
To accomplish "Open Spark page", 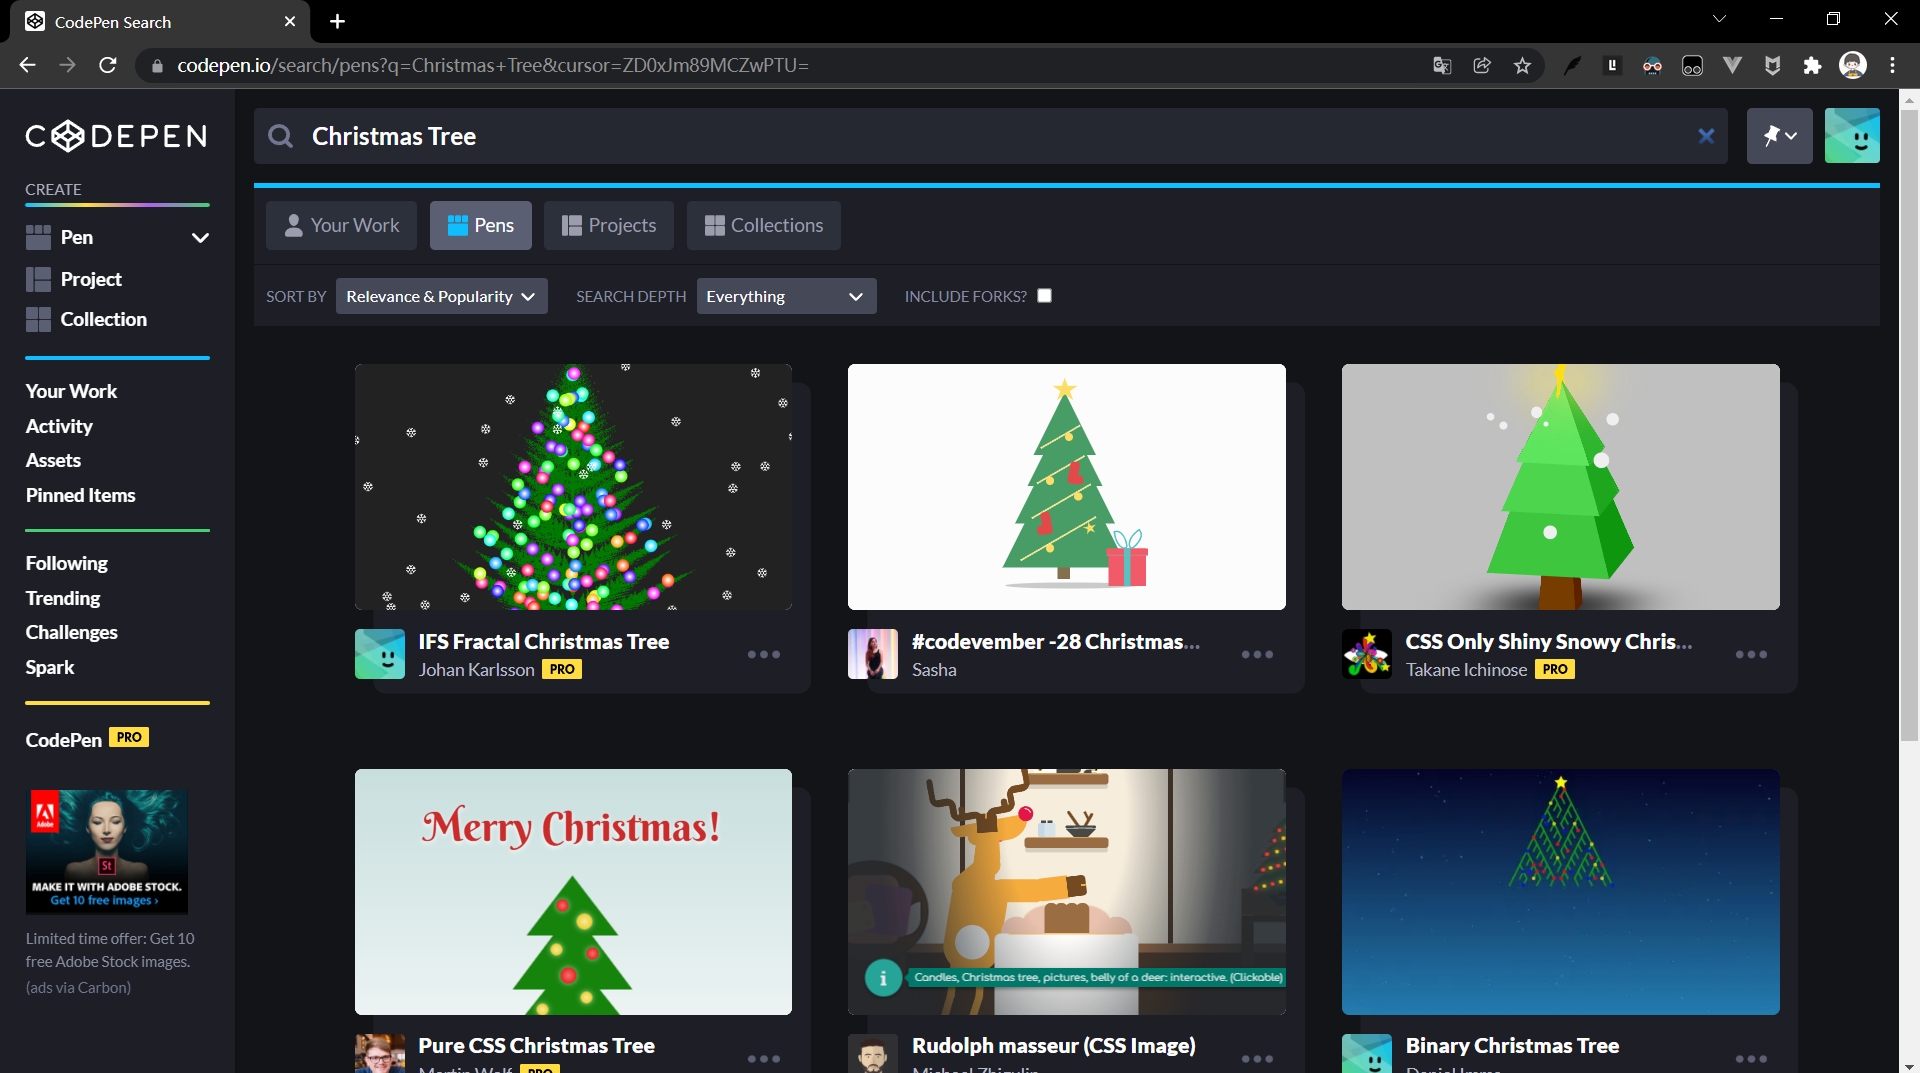I will coord(50,667).
